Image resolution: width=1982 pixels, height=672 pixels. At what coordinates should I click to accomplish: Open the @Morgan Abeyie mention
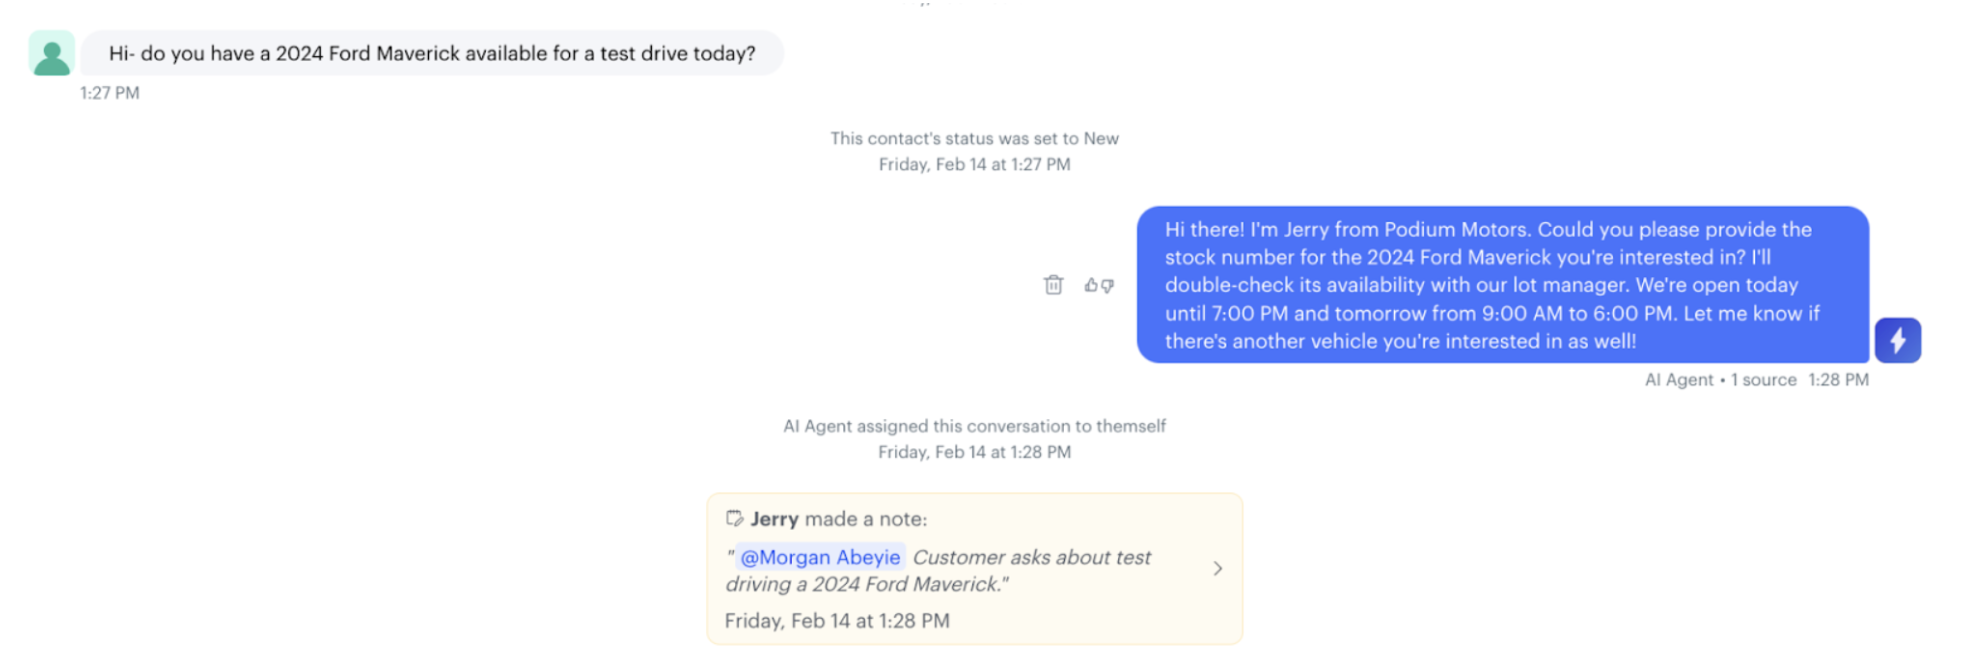pyautogui.click(x=820, y=557)
